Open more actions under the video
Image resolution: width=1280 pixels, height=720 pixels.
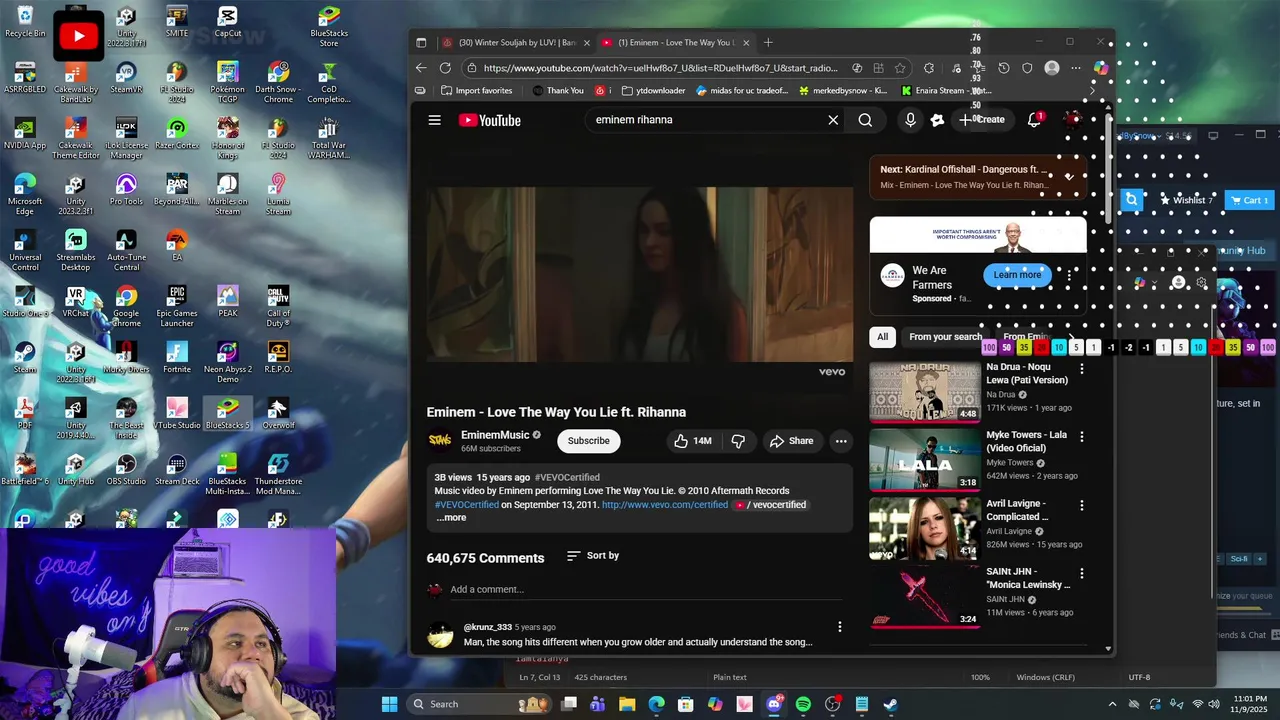coord(841,441)
